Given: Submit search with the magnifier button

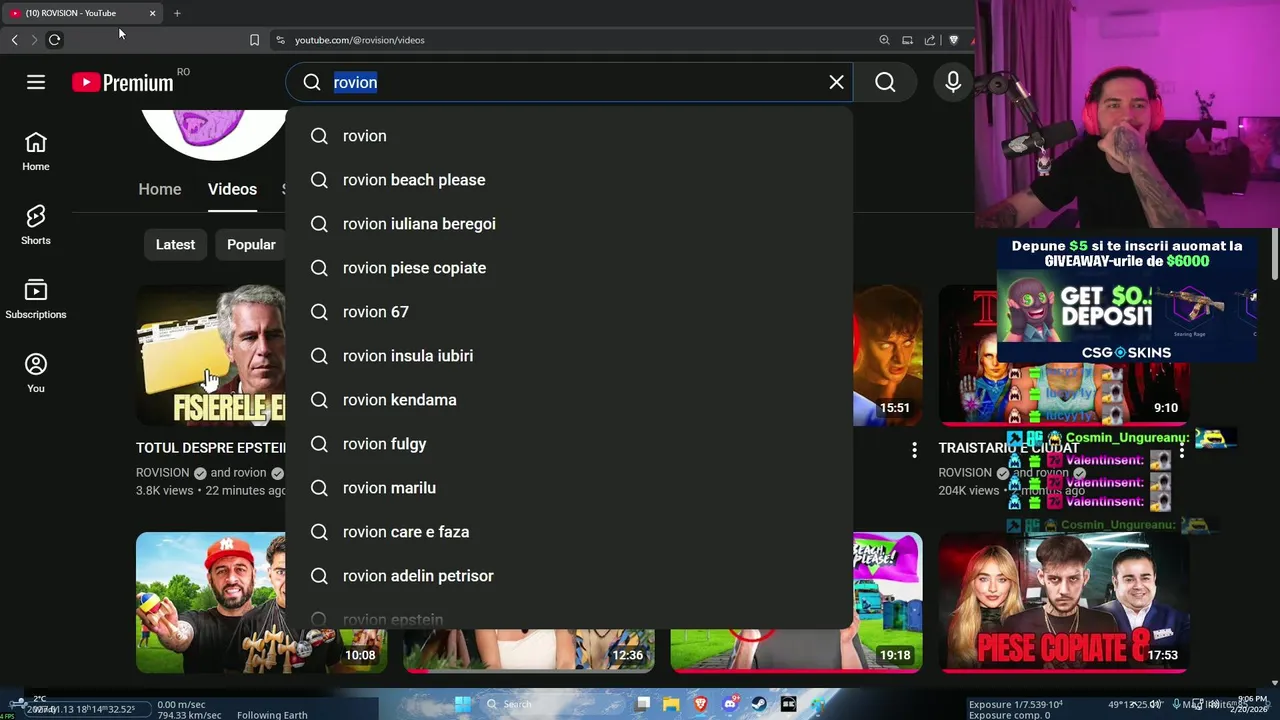Looking at the screenshot, I should [885, 82].
